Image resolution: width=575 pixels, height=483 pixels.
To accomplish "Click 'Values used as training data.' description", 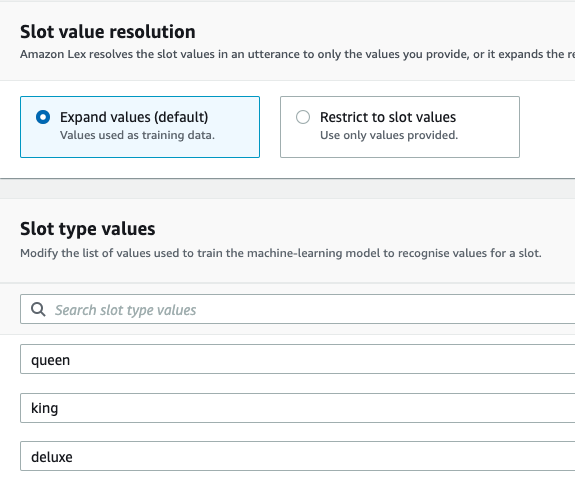I will (138, 135).
